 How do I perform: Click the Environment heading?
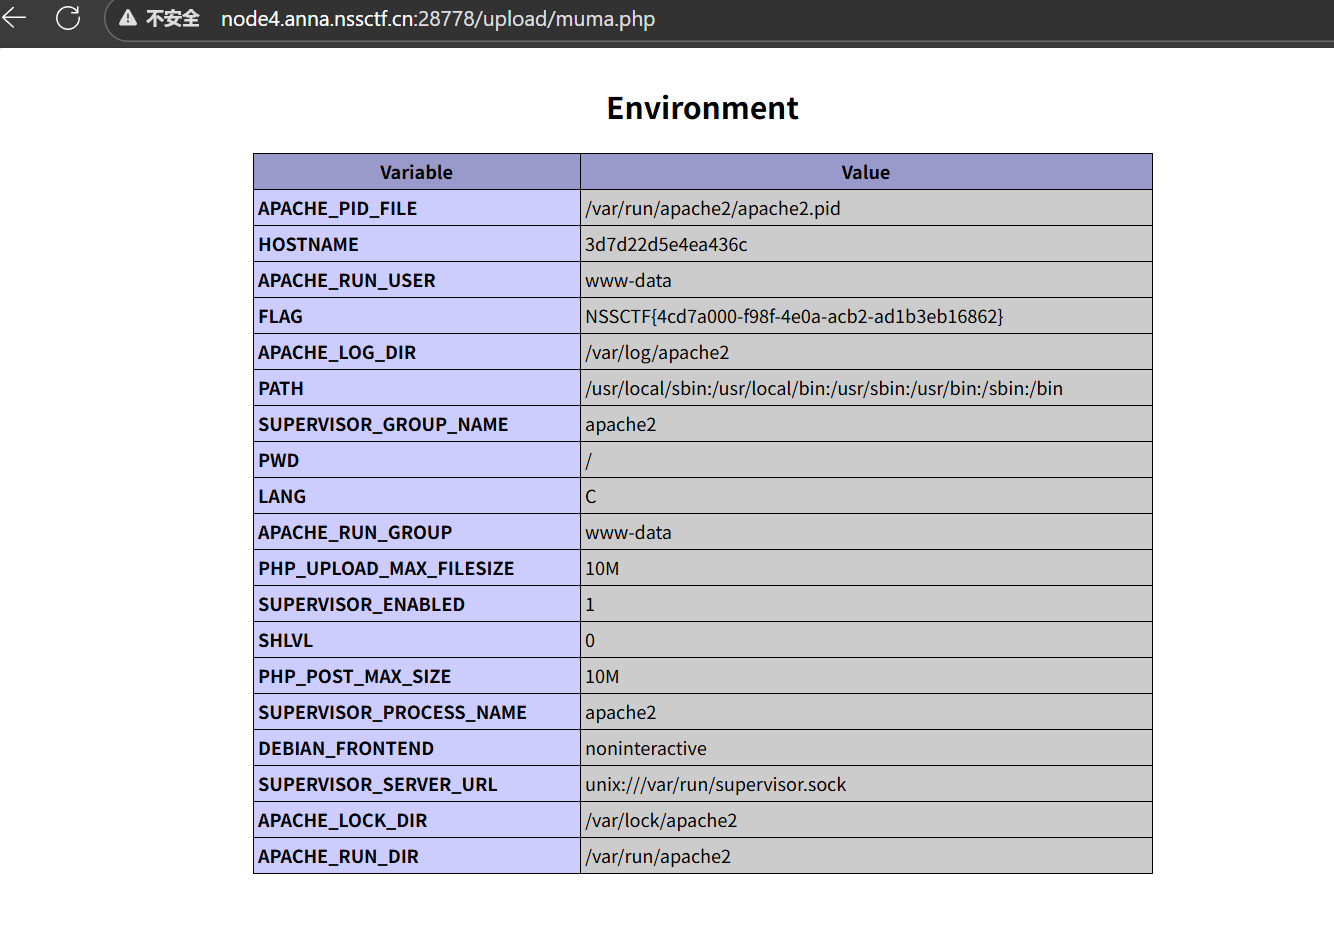(x=702, y=108)
